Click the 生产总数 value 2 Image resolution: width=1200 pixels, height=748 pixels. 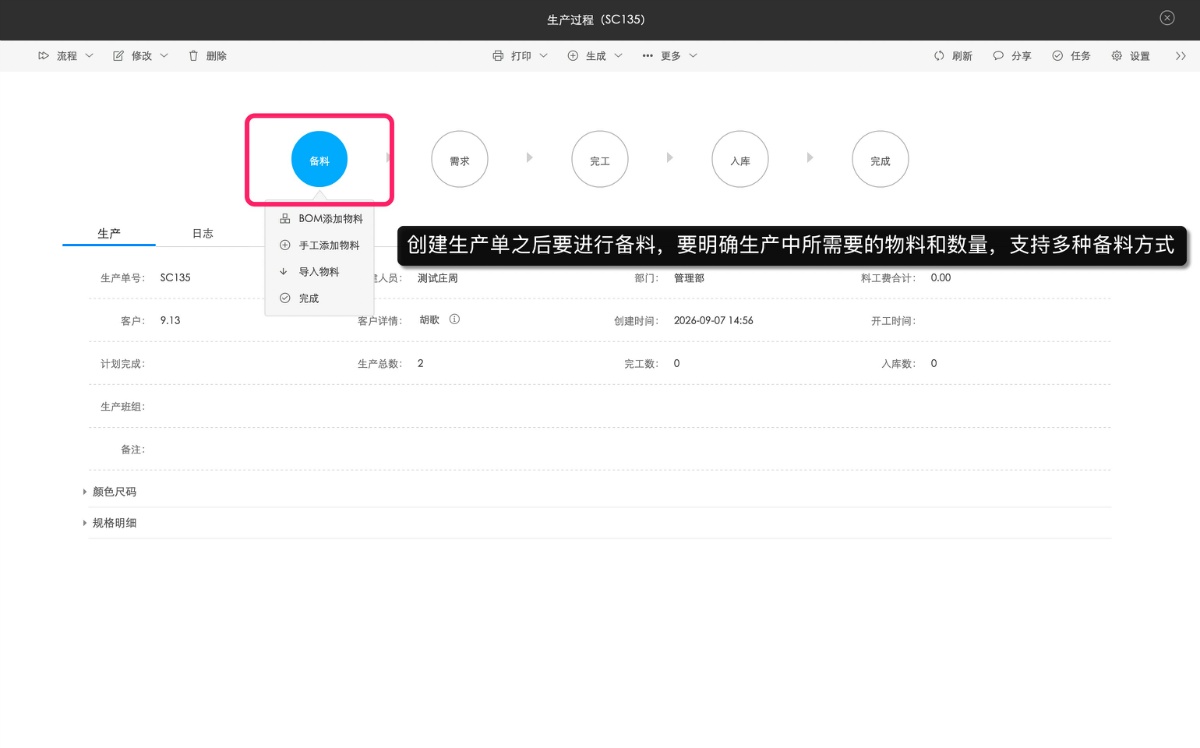click(x=420, y=363)
